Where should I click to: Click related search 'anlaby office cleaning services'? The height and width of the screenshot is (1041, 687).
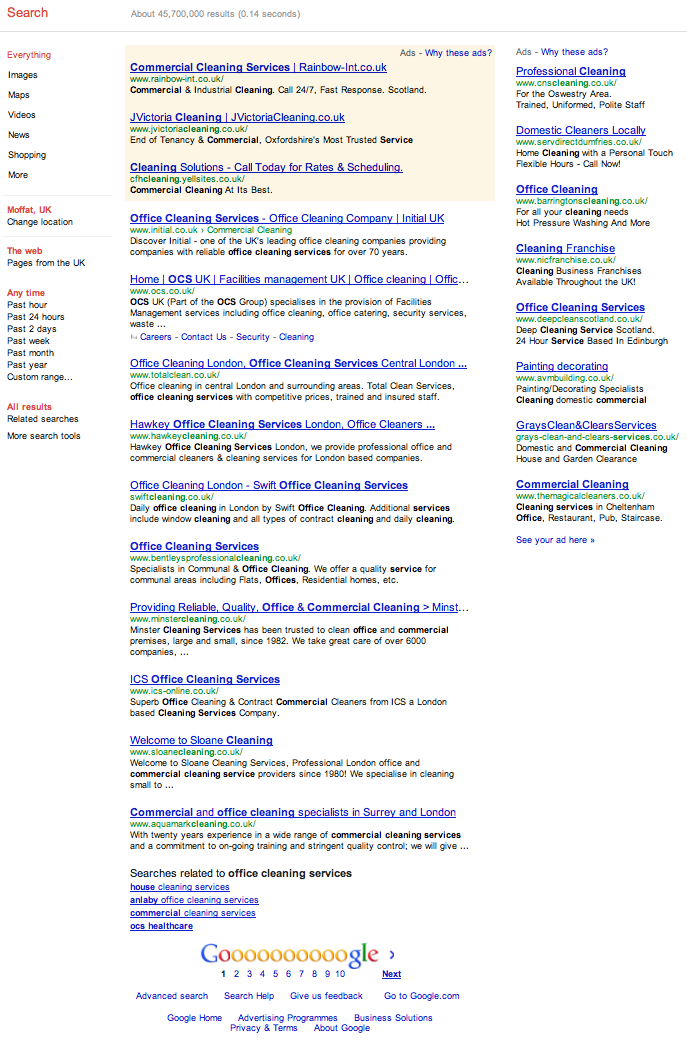[194, 900]
